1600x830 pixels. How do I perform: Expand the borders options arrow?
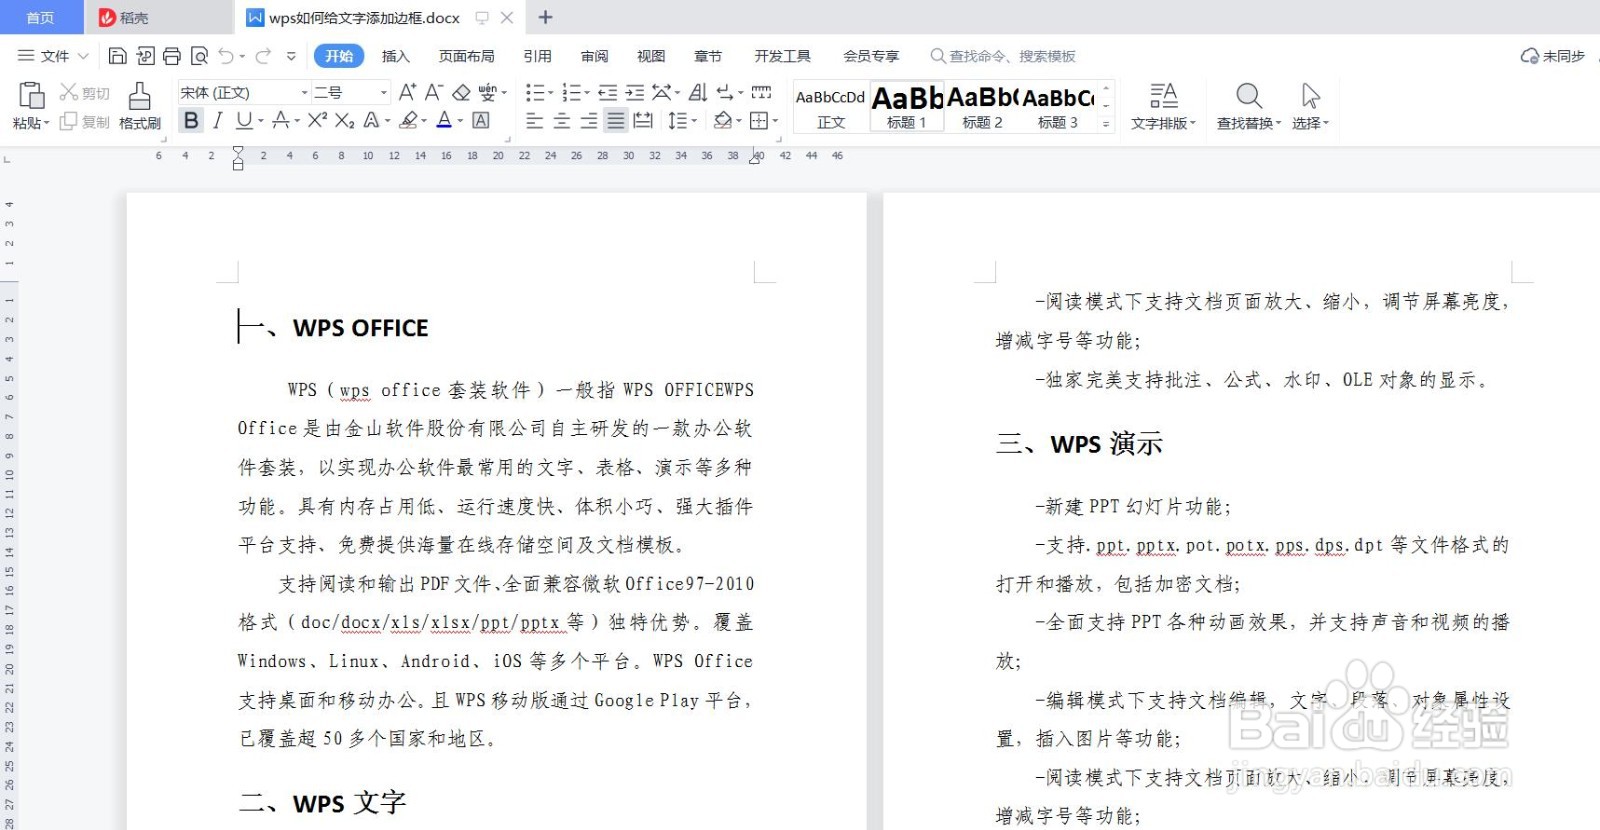775,122
